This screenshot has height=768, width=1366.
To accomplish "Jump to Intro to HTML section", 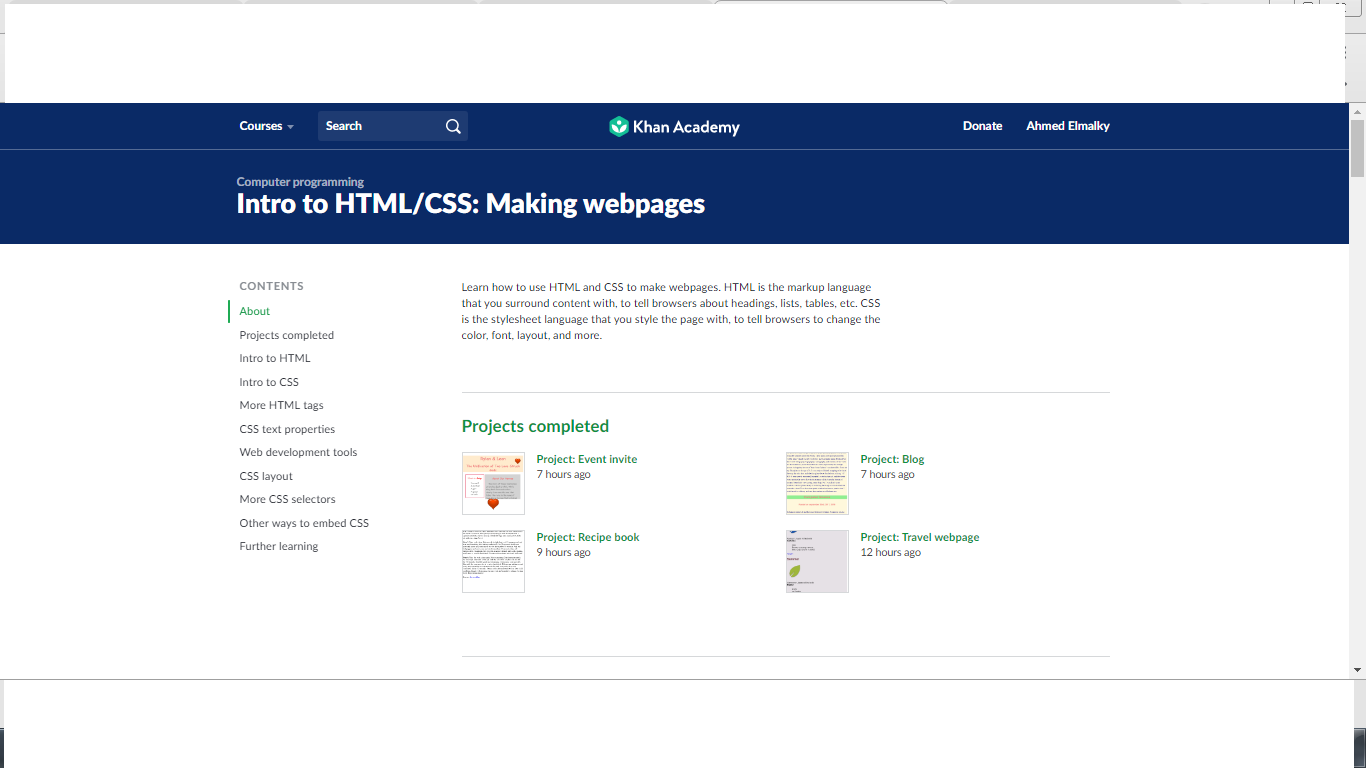I will [x=275, y=358].
